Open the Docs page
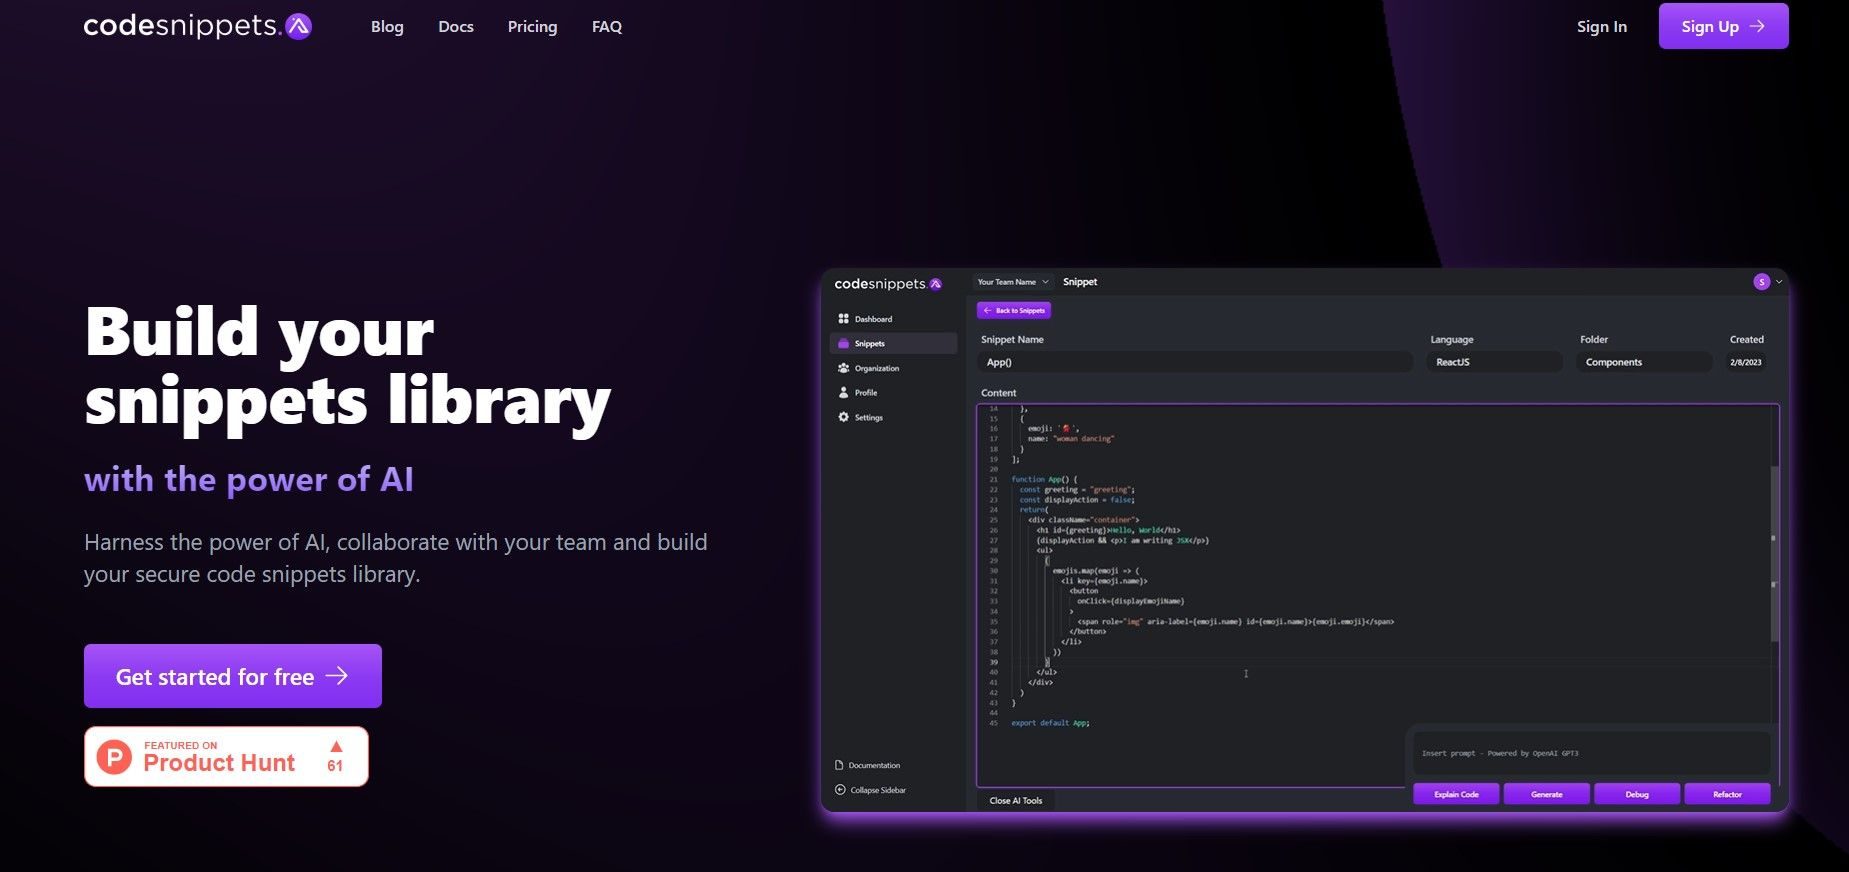This screenshot has height=872, width=1849. point(456,27)
